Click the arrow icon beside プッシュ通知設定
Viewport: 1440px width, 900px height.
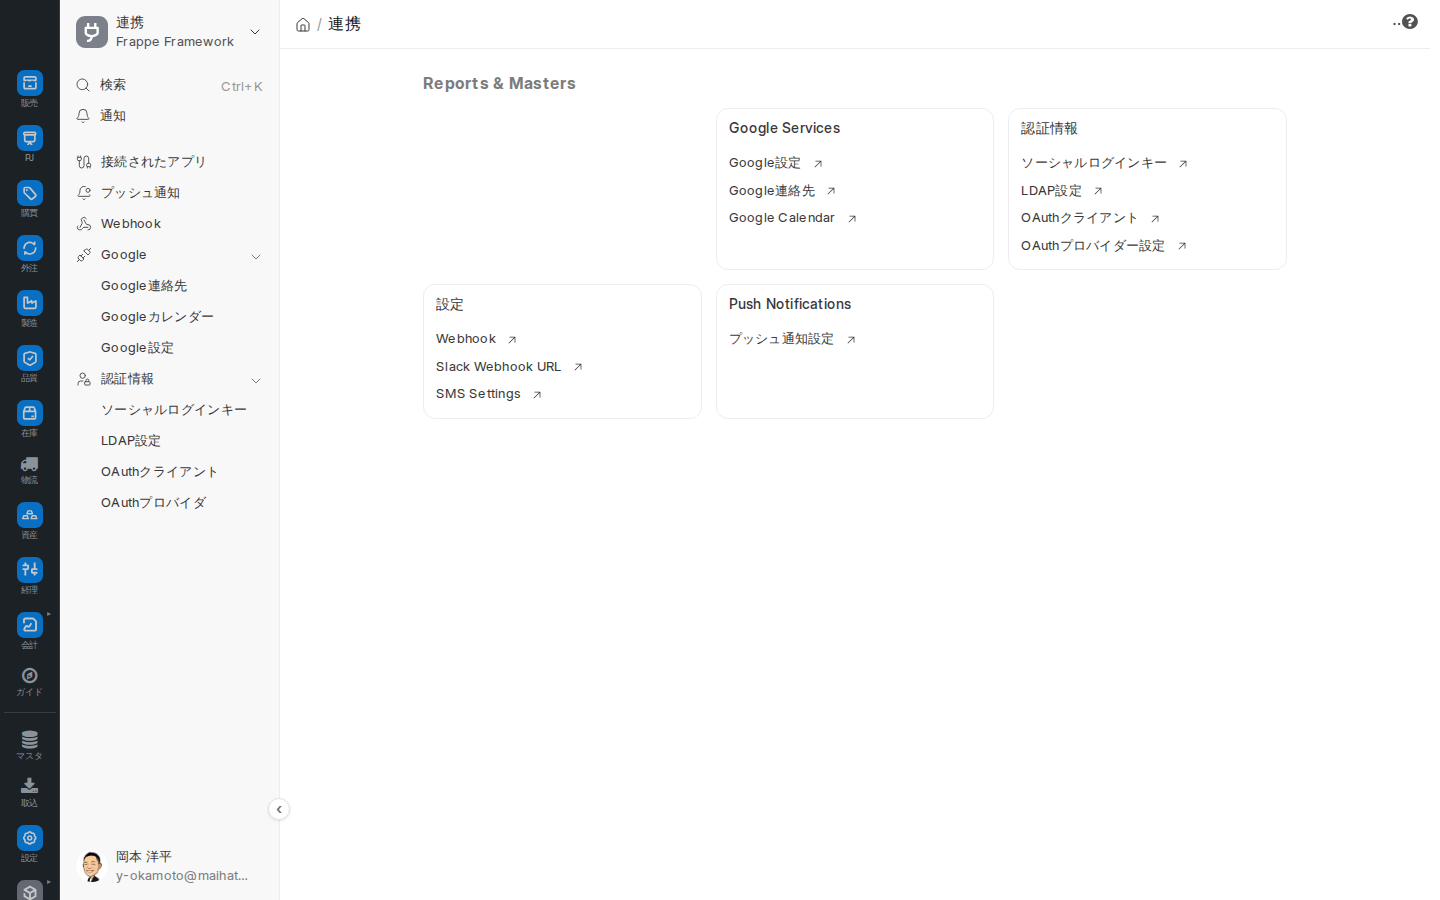point(851,340)
